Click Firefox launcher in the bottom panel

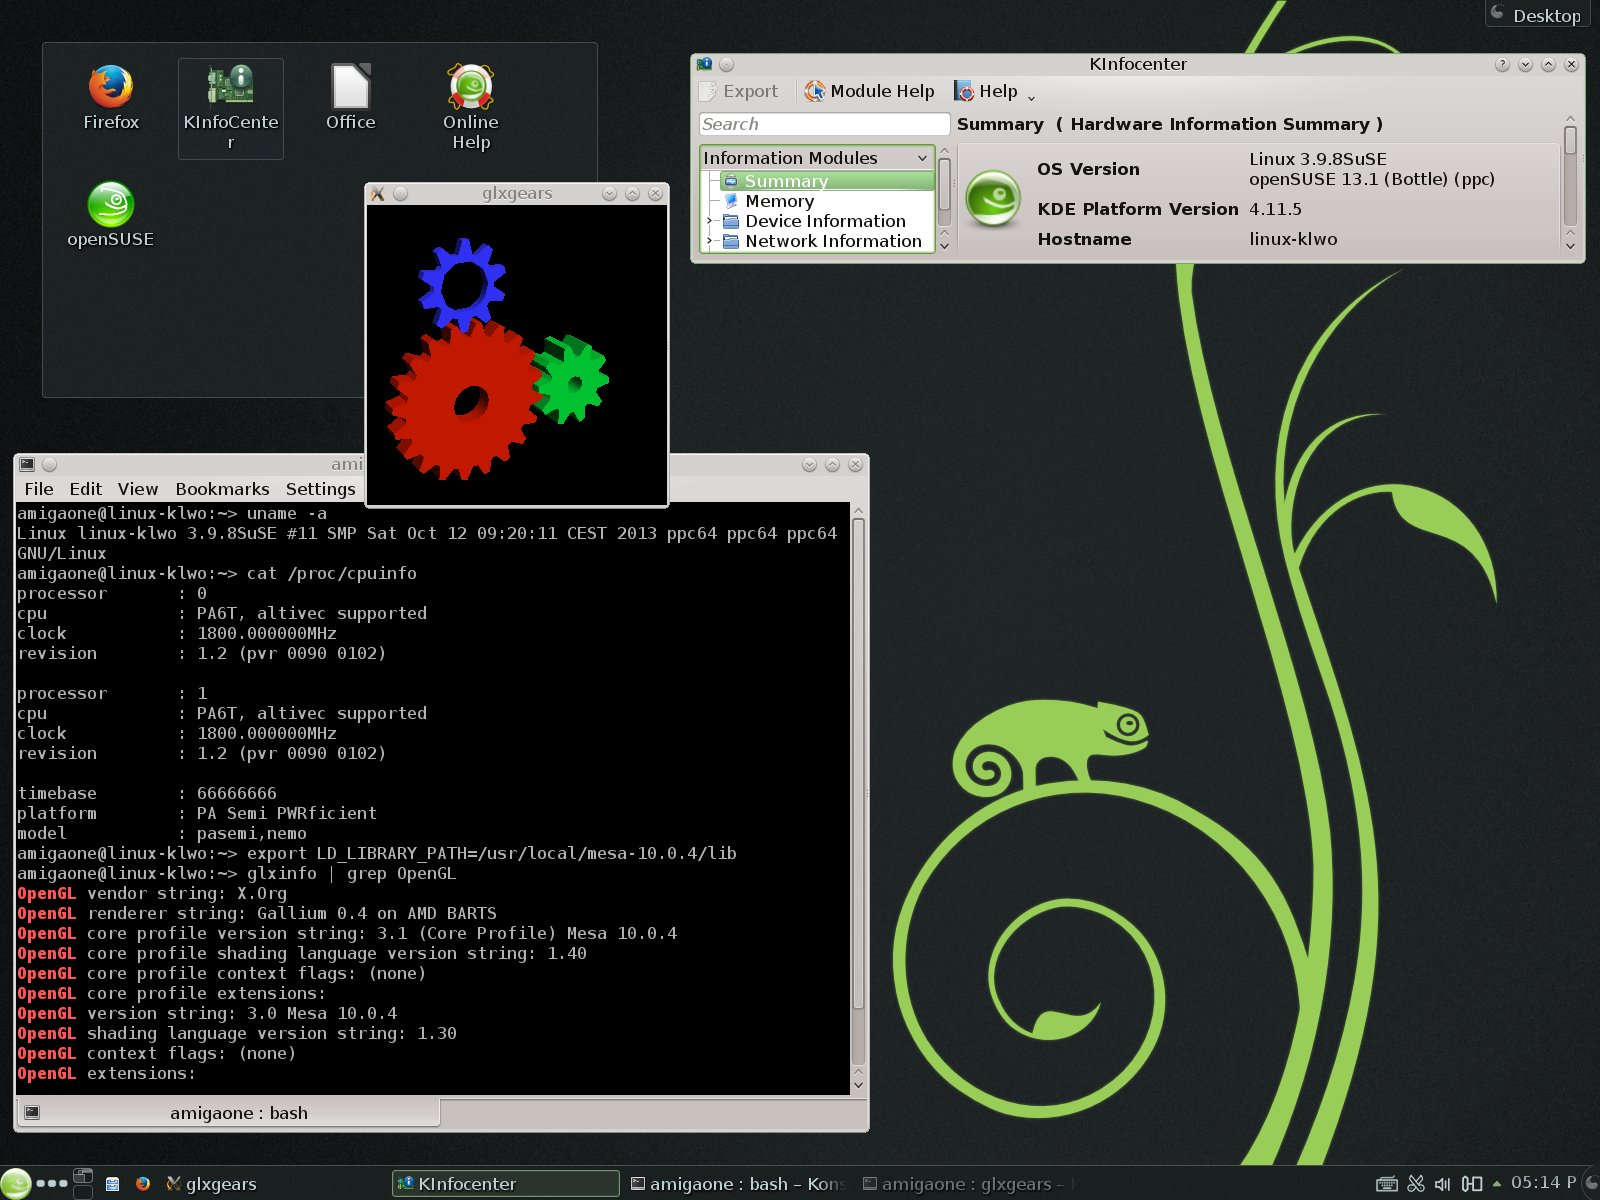point(143,1184)
